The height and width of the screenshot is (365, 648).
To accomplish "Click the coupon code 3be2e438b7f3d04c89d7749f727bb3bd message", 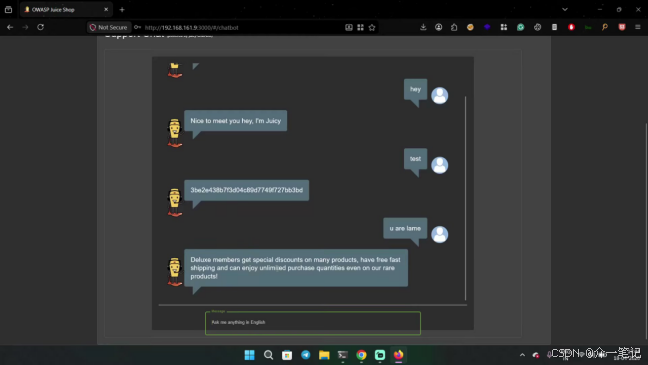I will point(246,190).
